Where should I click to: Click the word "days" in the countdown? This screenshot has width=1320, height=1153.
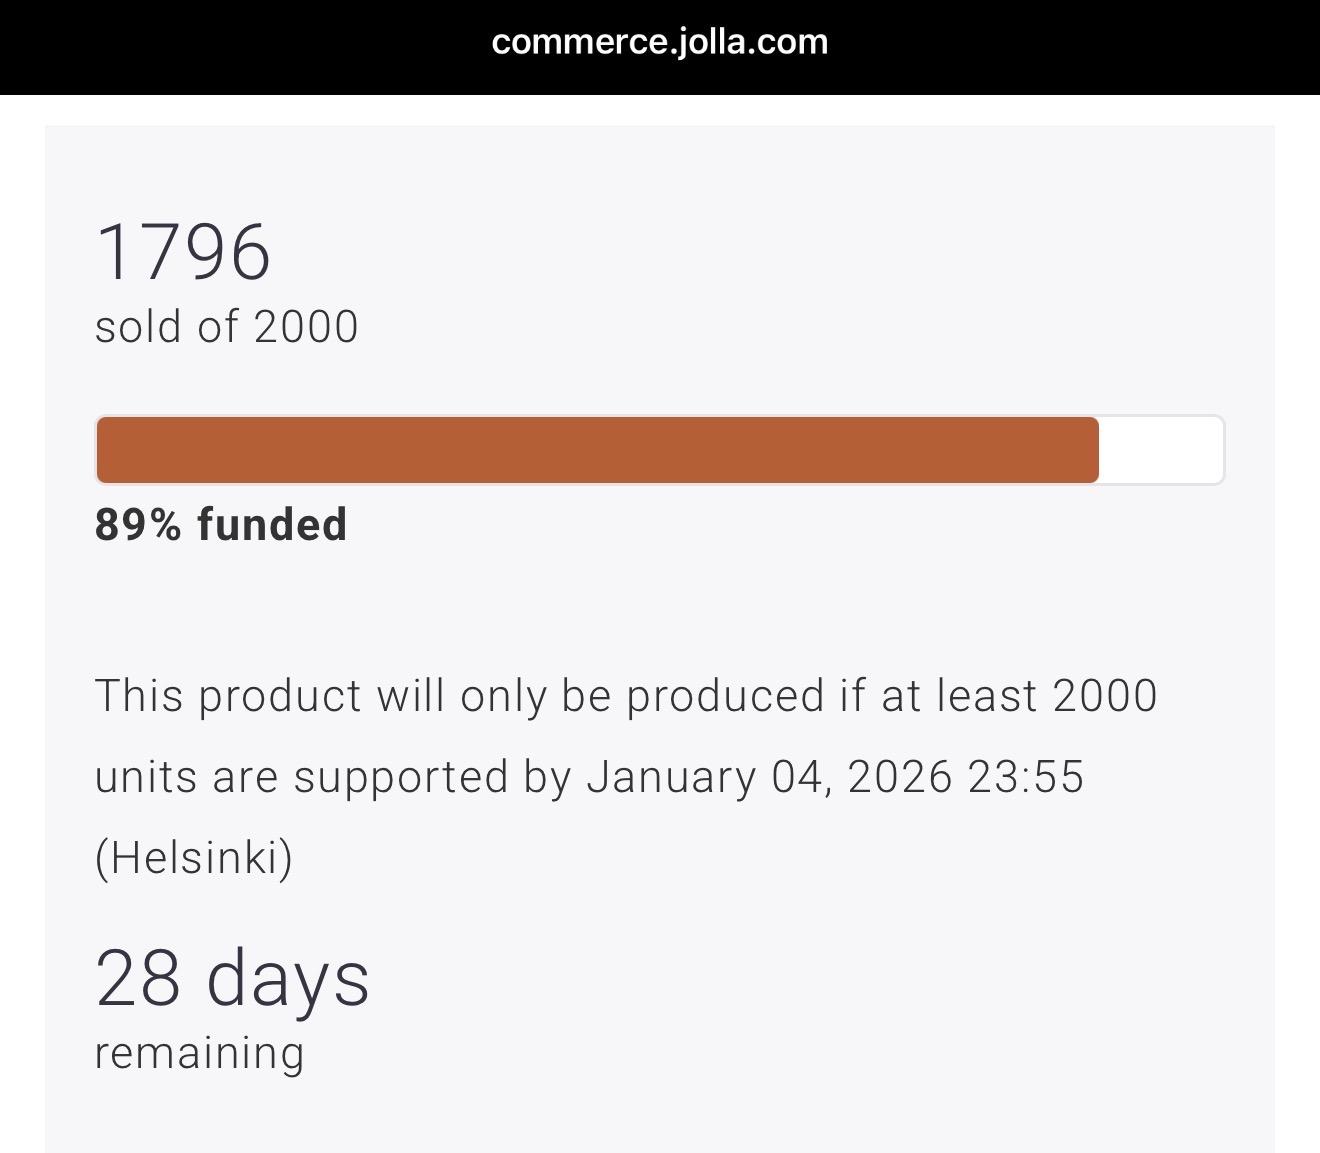tap(288, 979)
